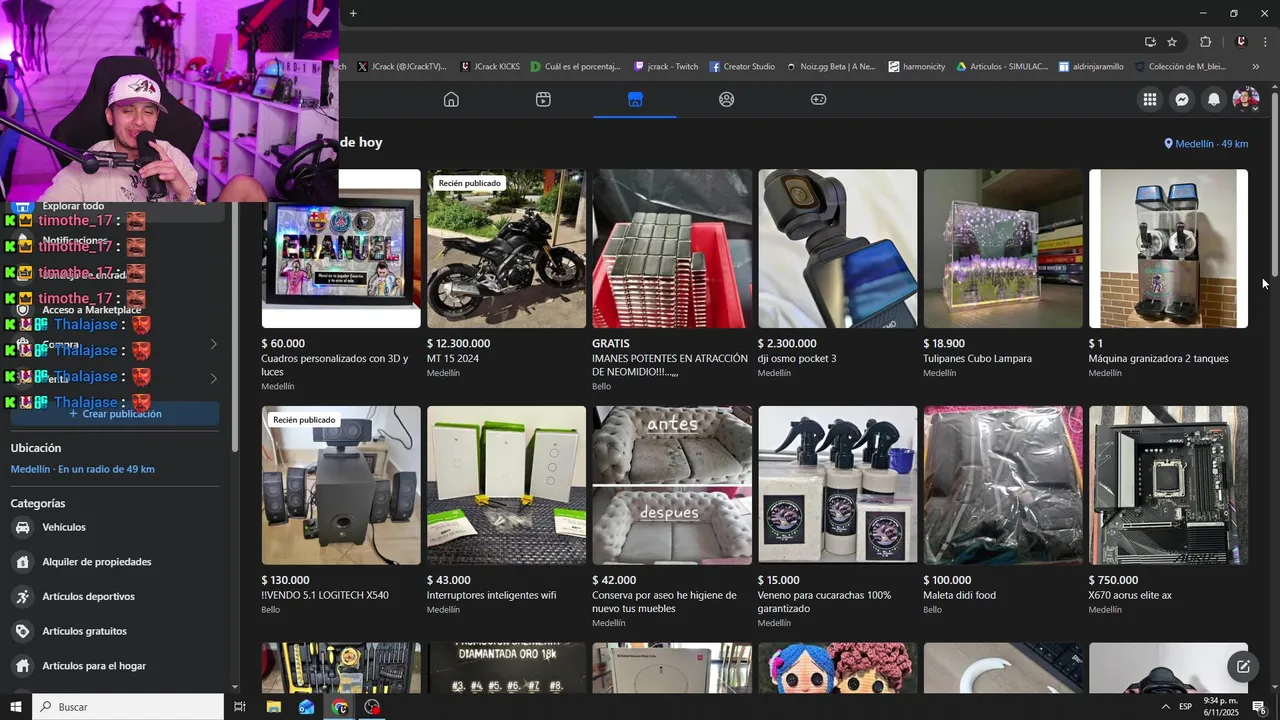Open the Facebook menu grid icon

pyautogui.click(x=1150, y=99)
